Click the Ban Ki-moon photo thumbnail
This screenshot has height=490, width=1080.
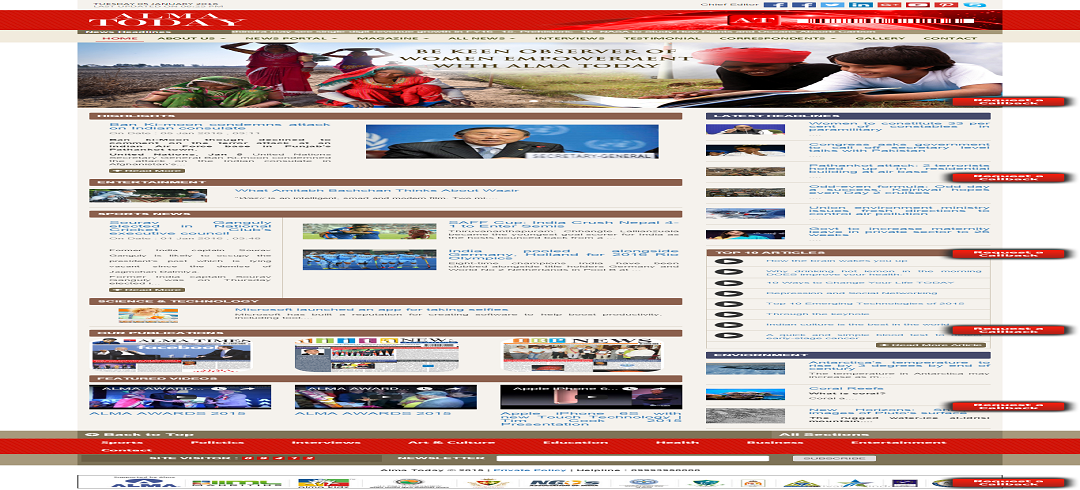pos(512,141)
